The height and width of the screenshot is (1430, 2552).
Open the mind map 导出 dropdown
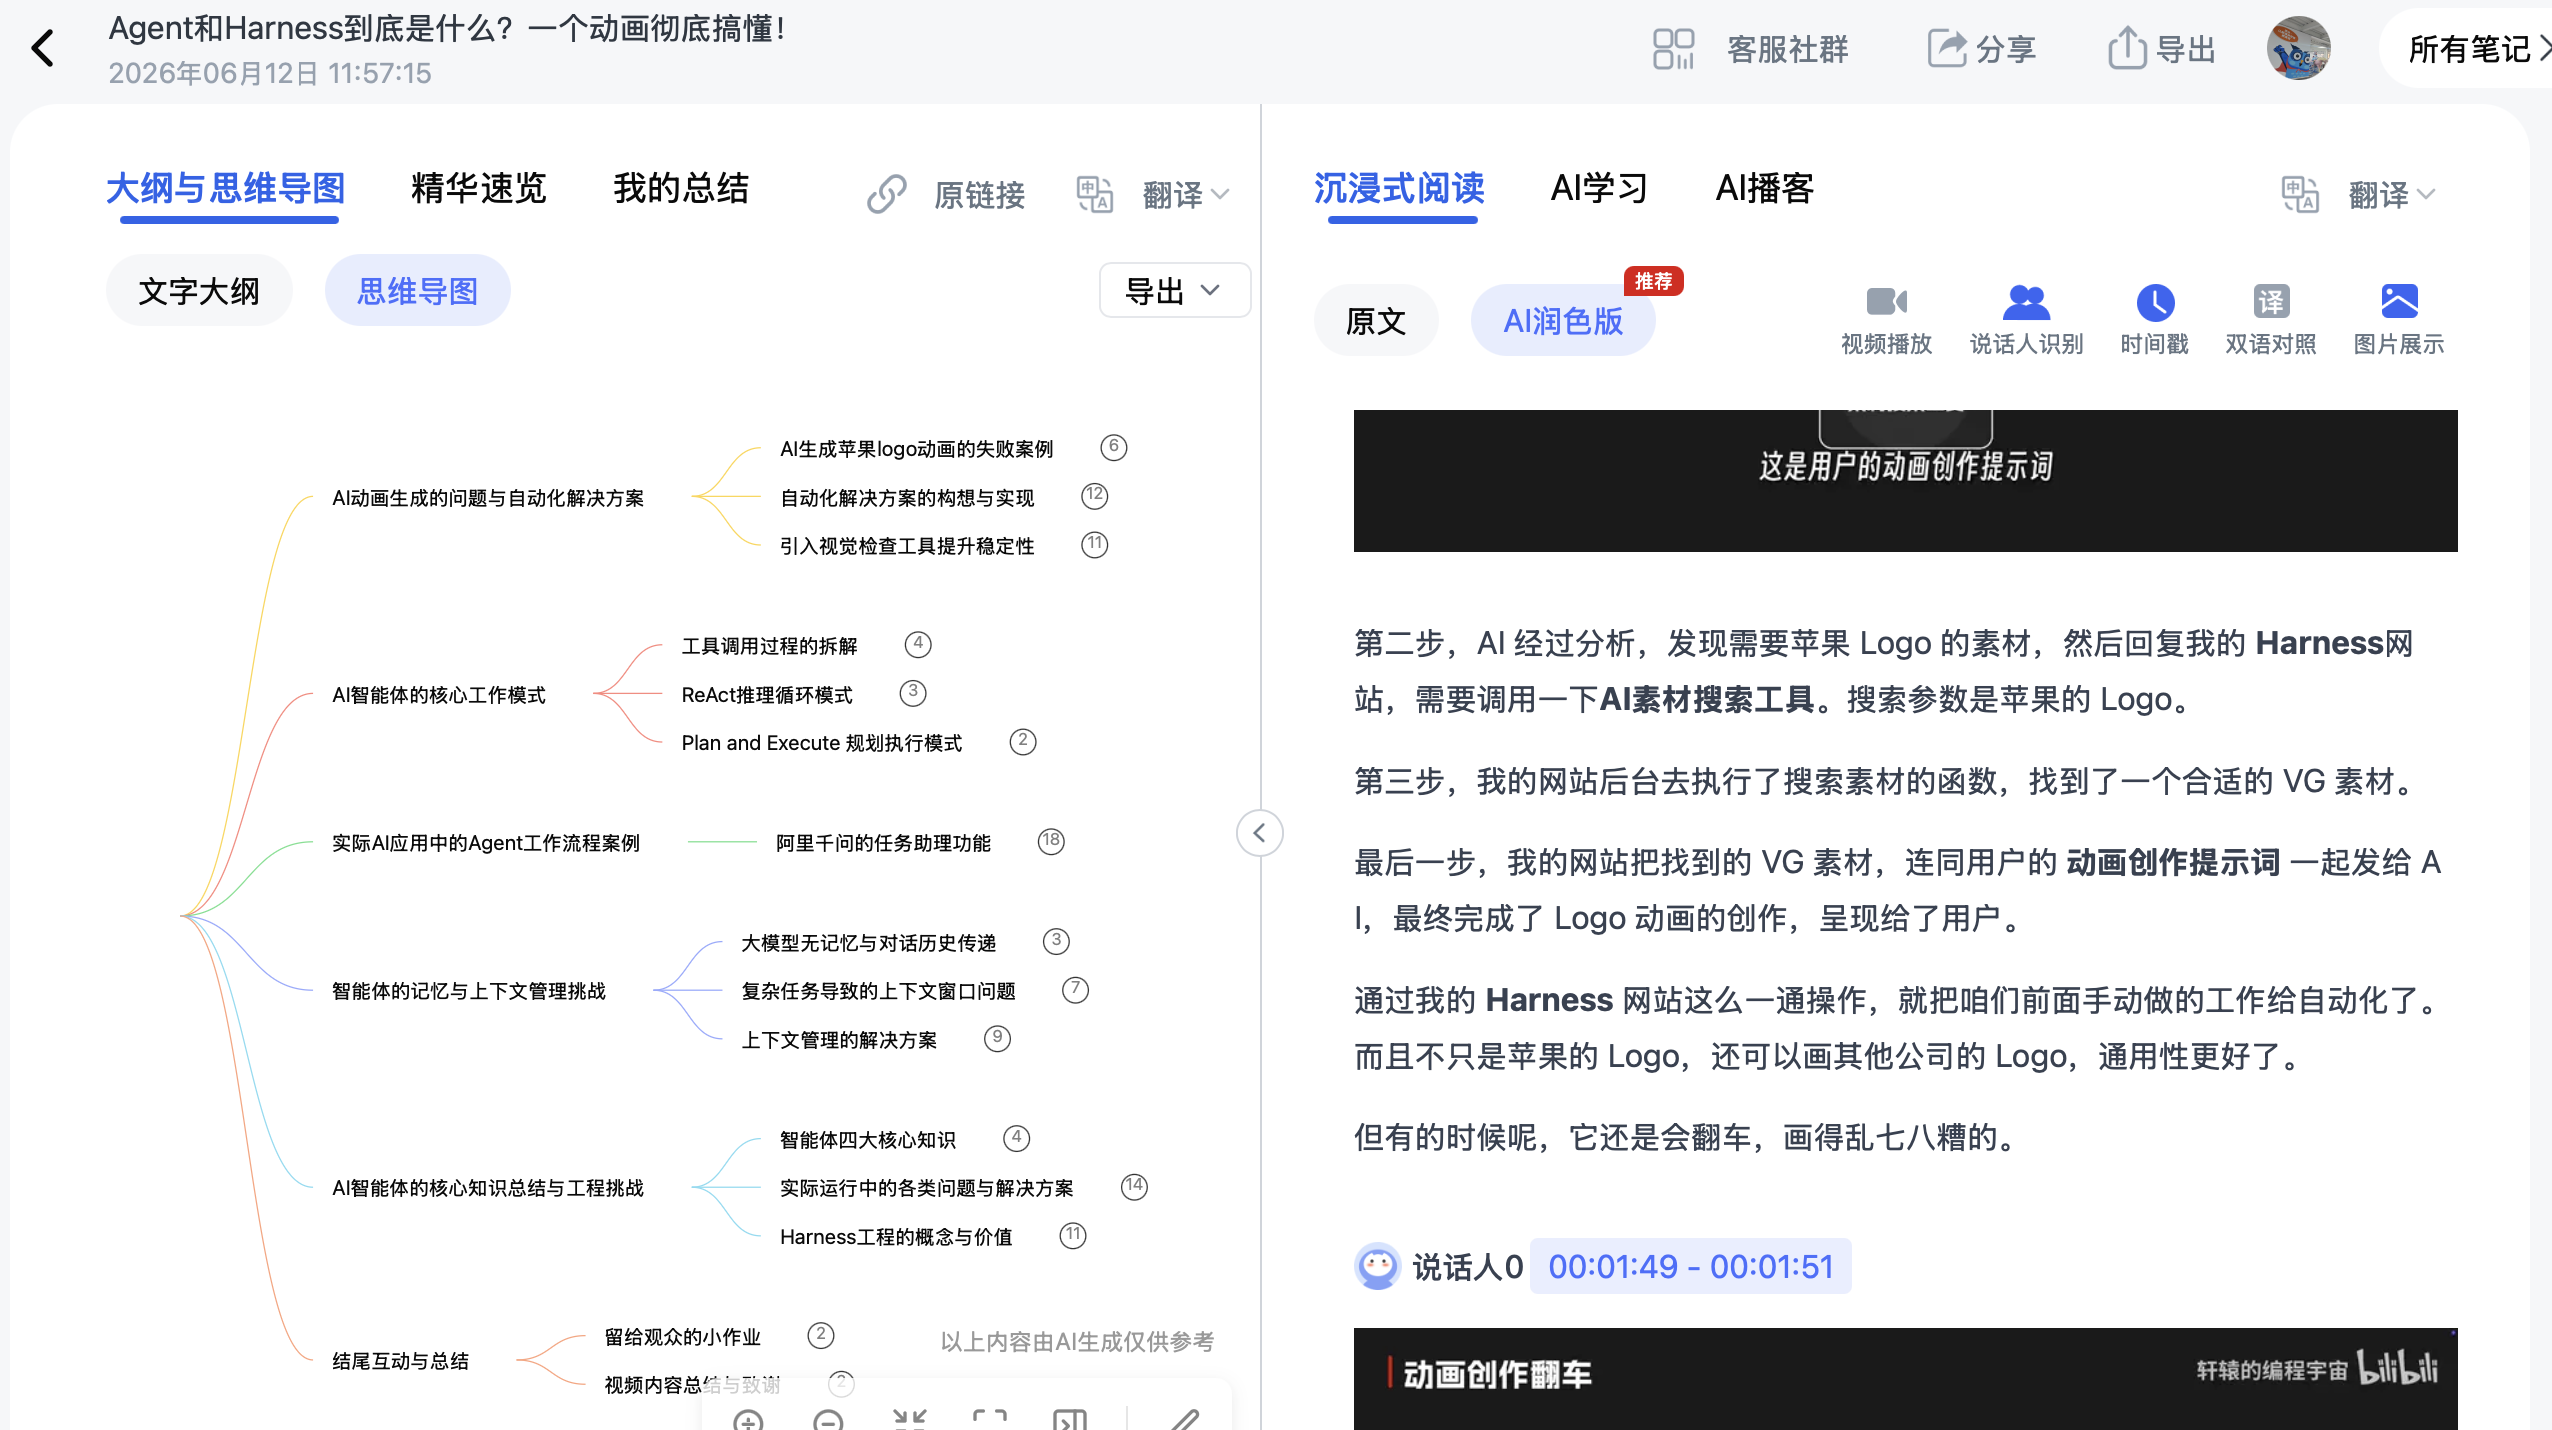click(1174, 291)
